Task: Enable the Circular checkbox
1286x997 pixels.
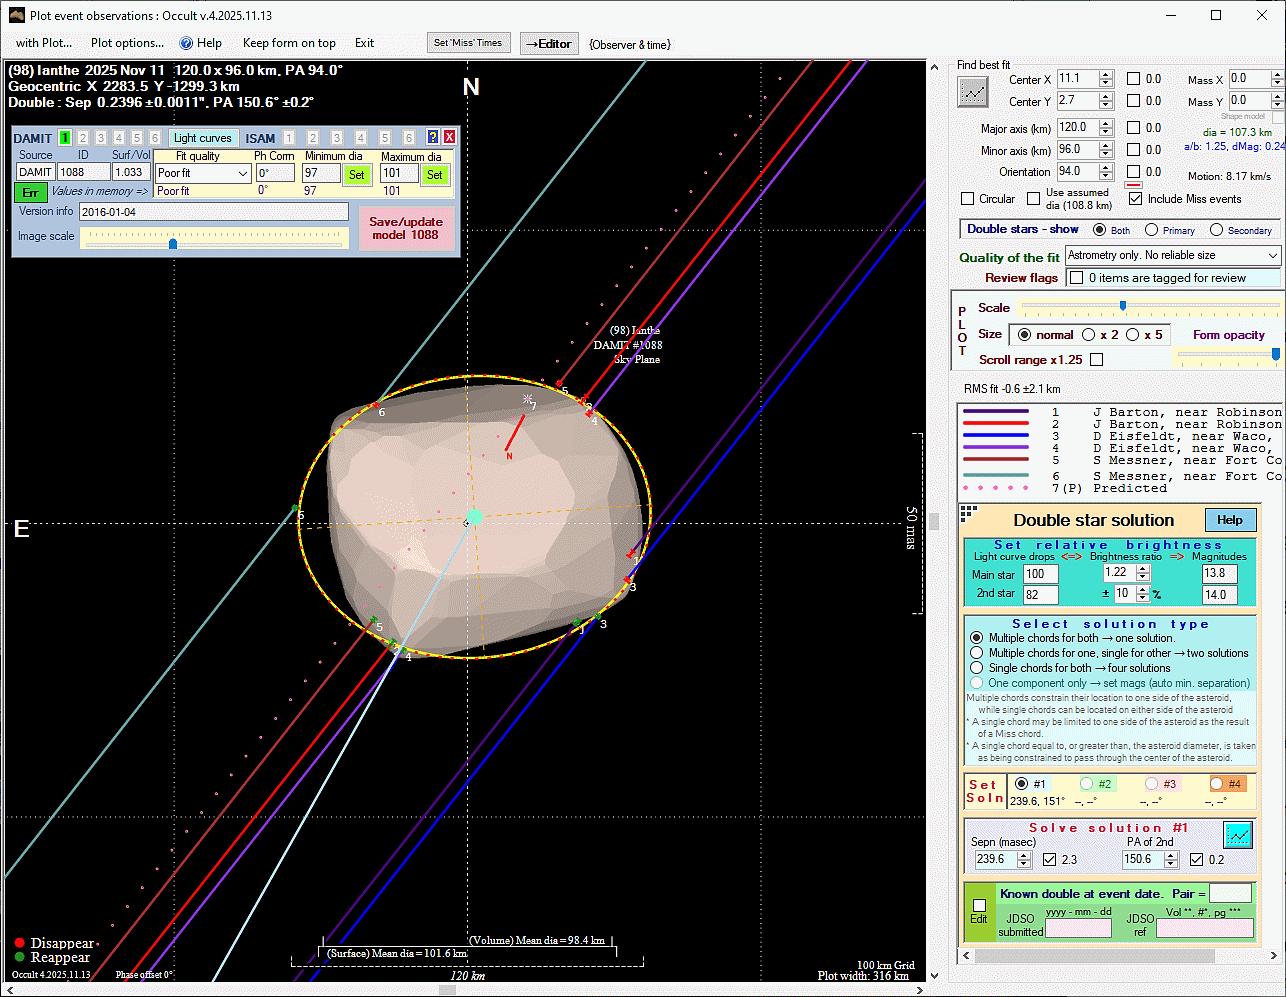Action: (967, 199)
